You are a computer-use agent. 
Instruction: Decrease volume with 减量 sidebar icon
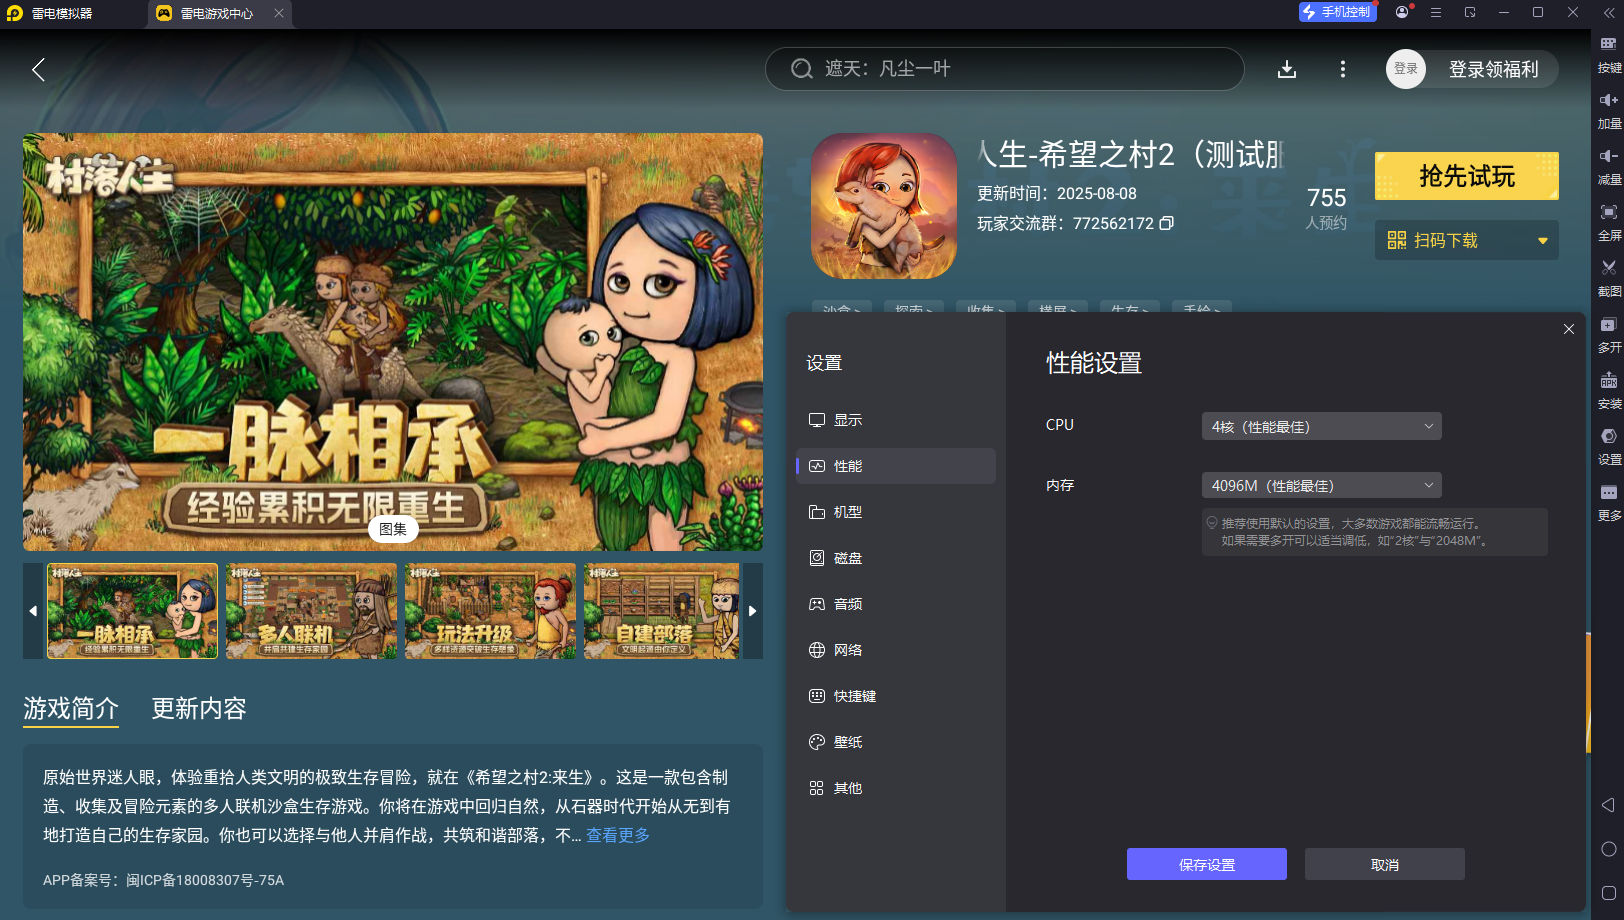click(1609, 167)
